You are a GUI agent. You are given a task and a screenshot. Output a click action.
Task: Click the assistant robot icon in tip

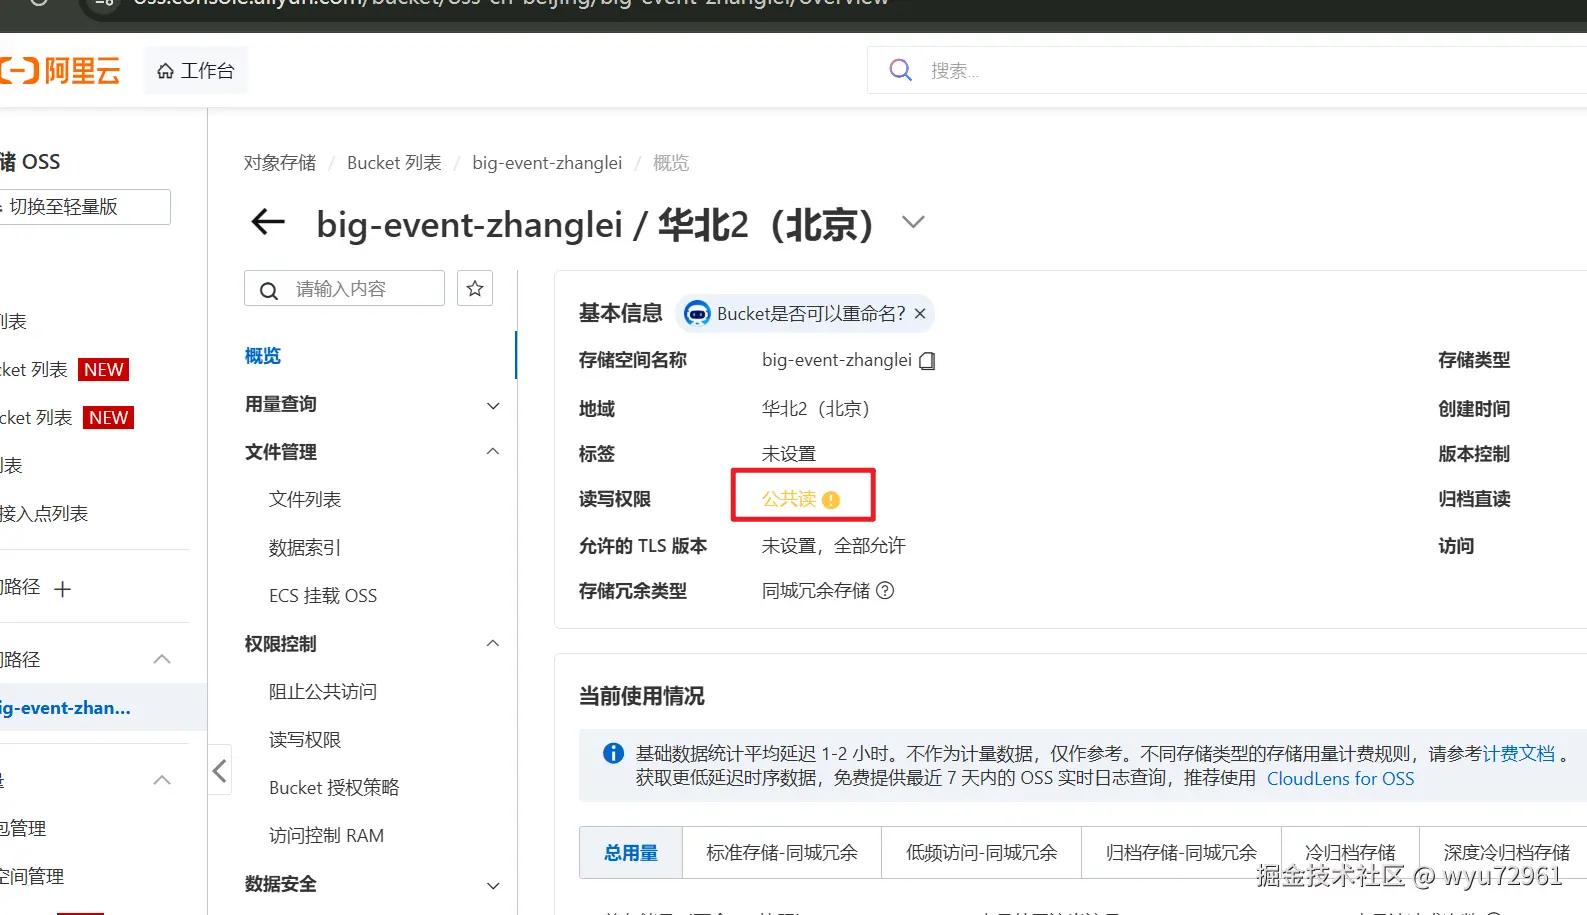click(697, 314)
